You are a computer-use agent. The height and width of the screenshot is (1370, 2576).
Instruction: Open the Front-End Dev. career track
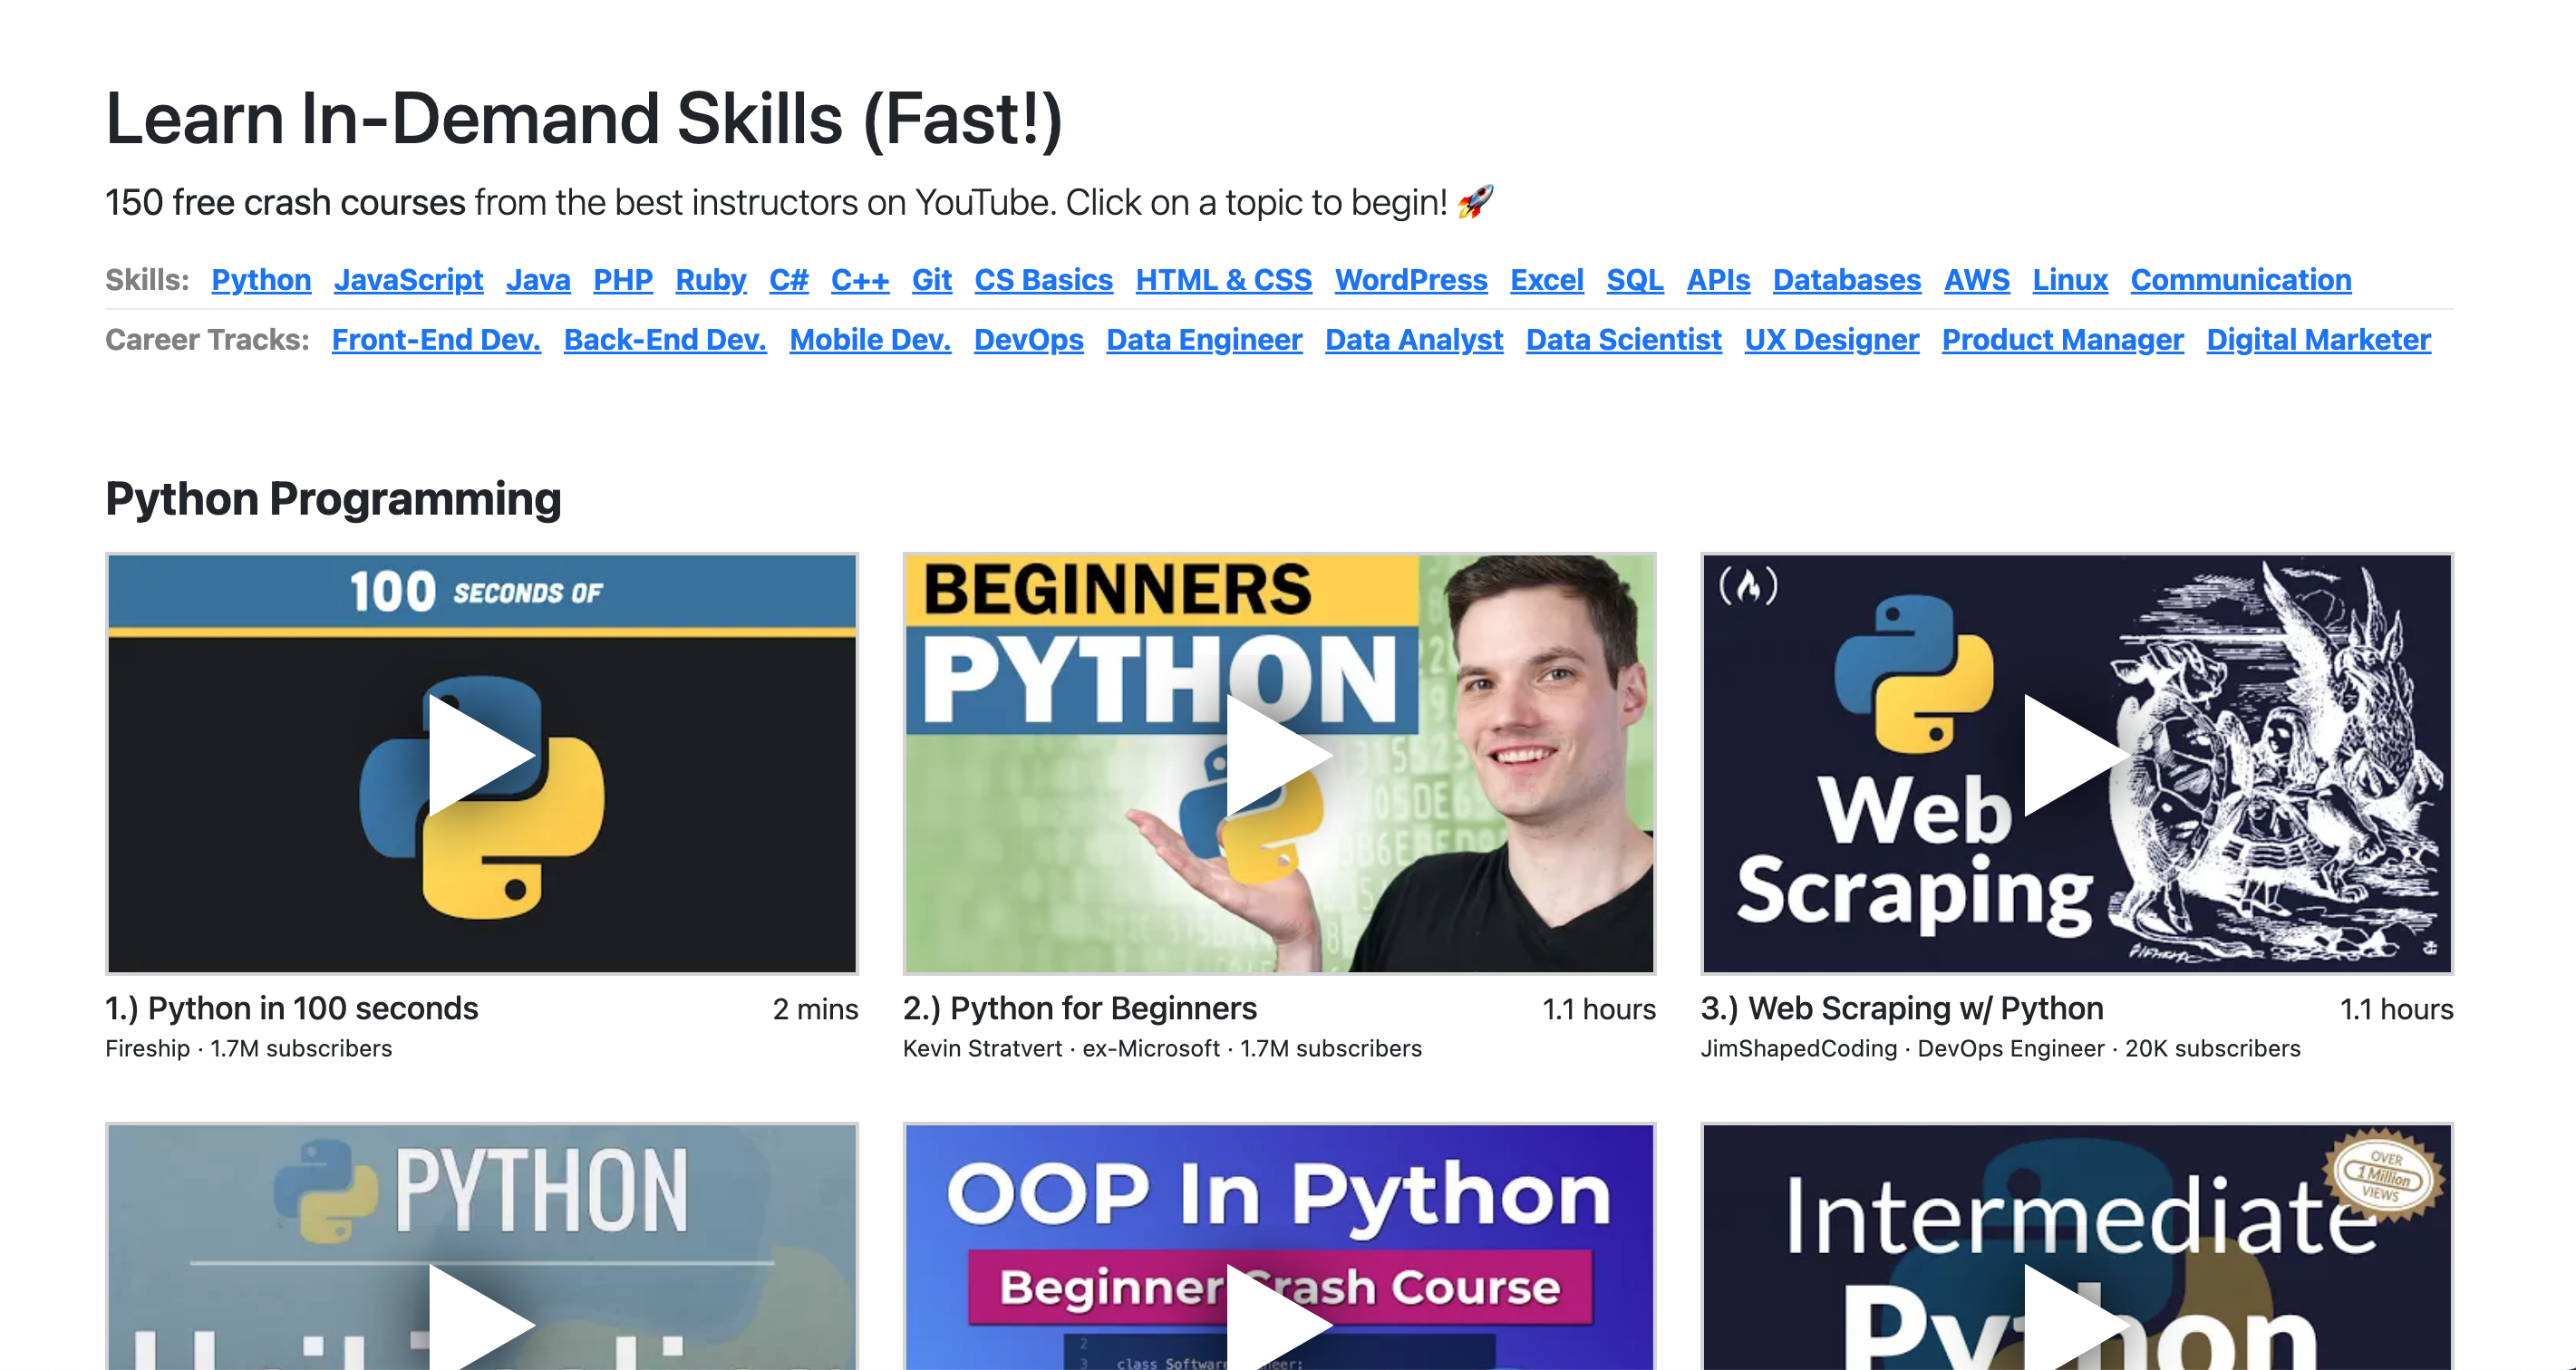[436, 340]
